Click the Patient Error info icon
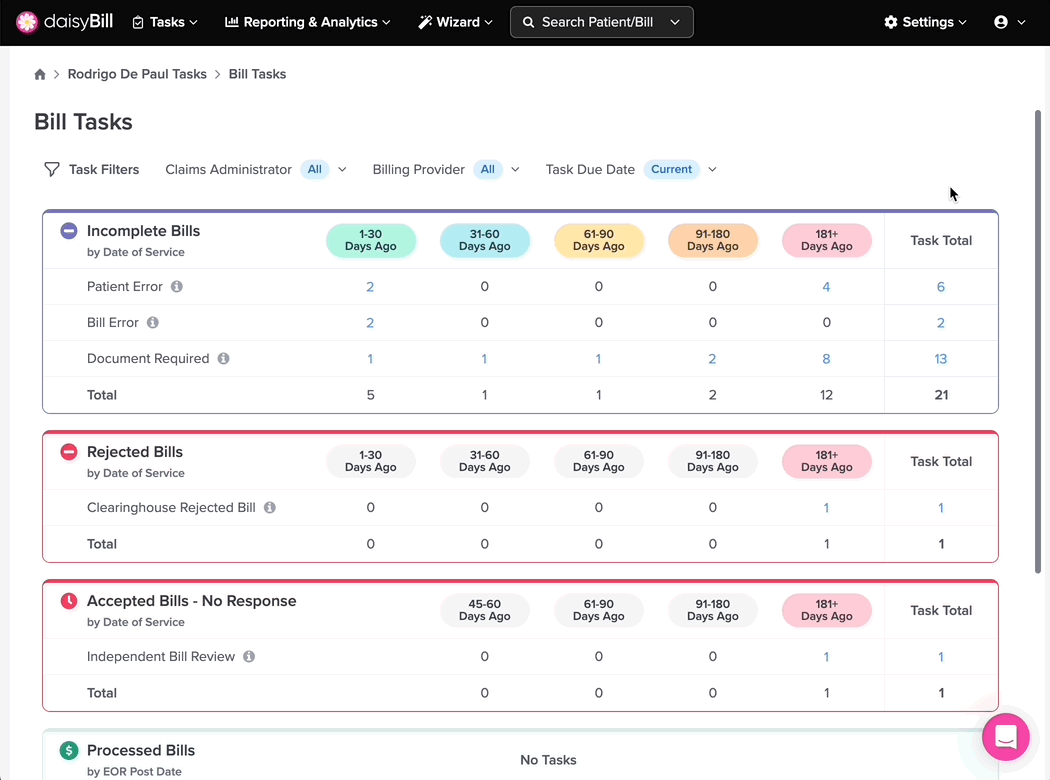 [x=177, y=287]
